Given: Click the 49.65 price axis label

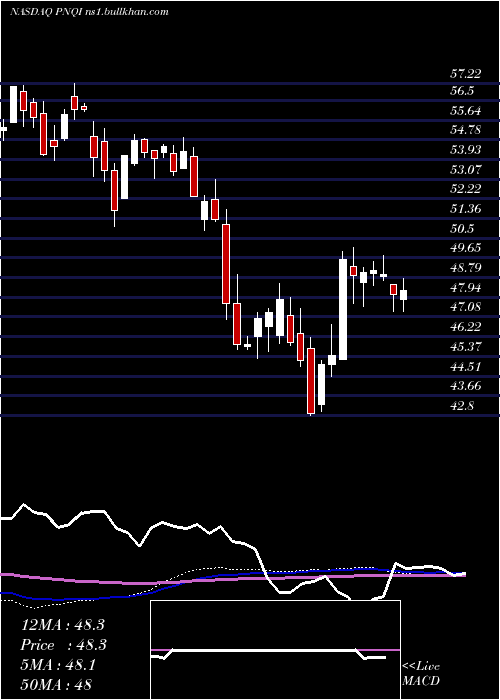Looking at the screenshot, I should click(x=466, y=248).
